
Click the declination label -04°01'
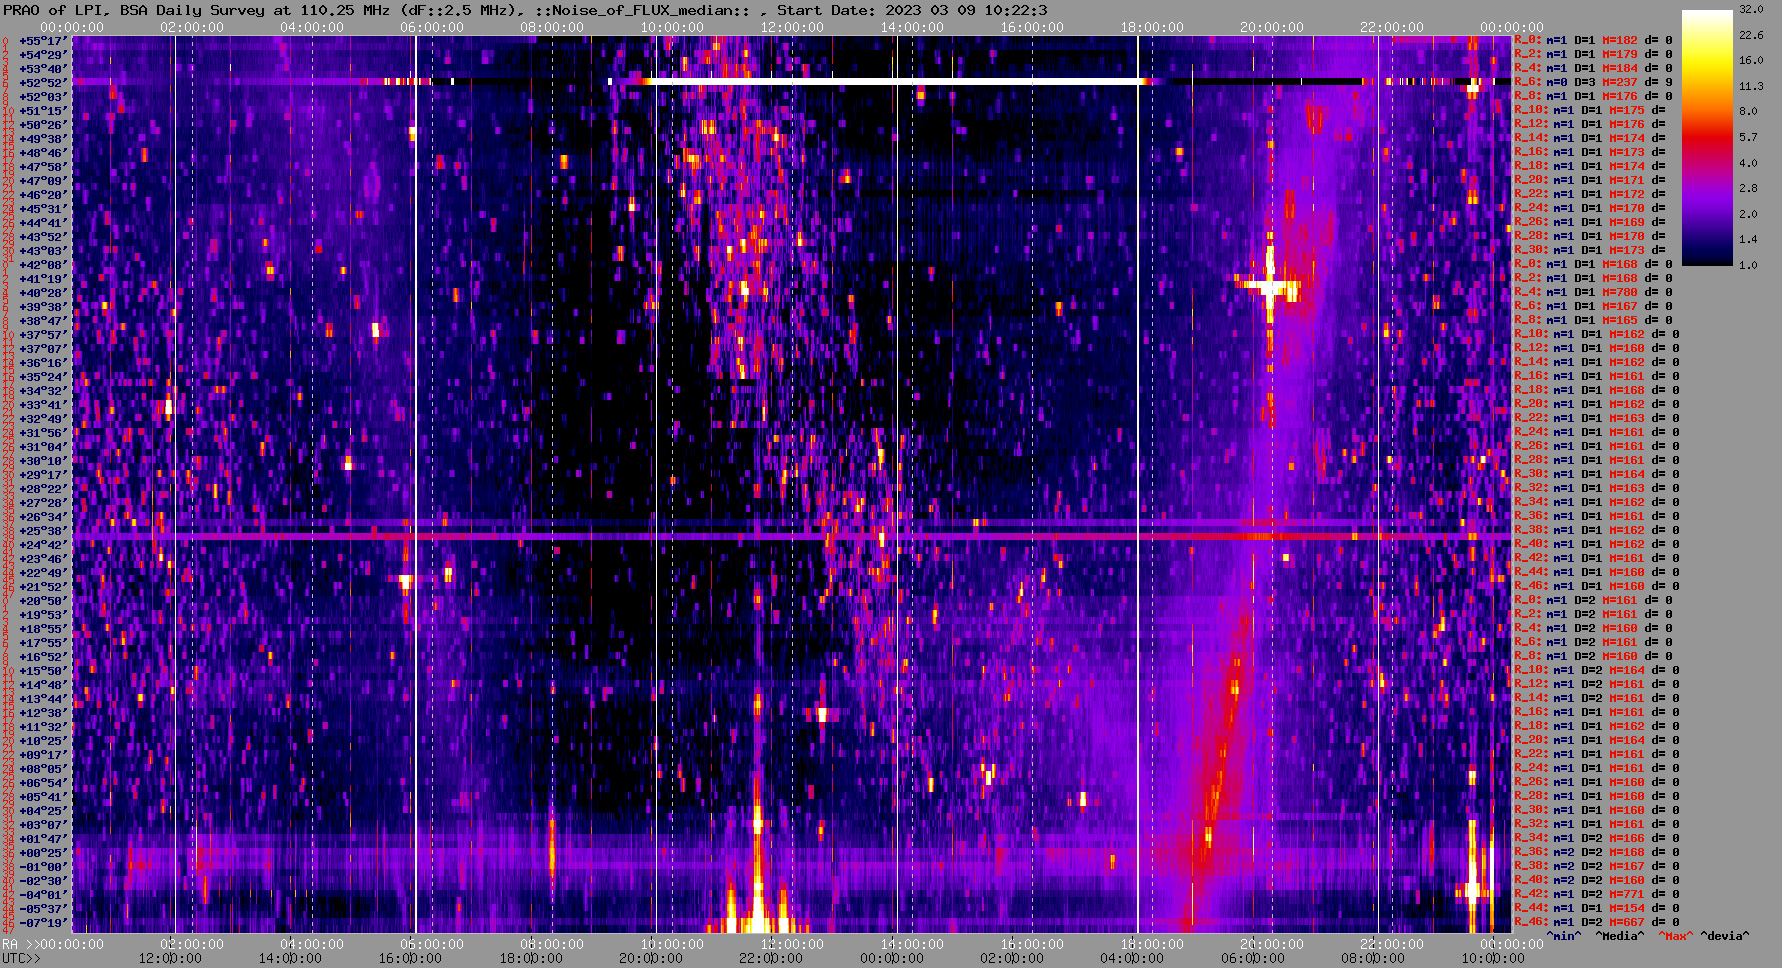(42, 895)
